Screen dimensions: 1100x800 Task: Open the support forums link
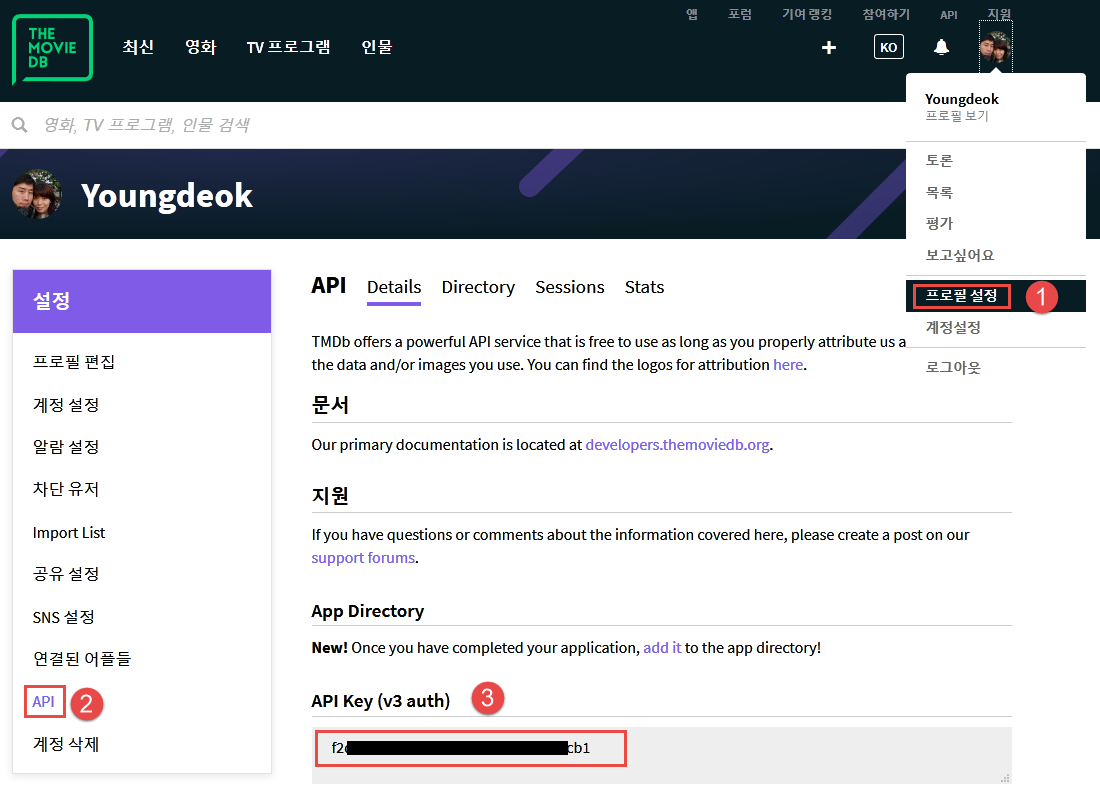(363, 557)
